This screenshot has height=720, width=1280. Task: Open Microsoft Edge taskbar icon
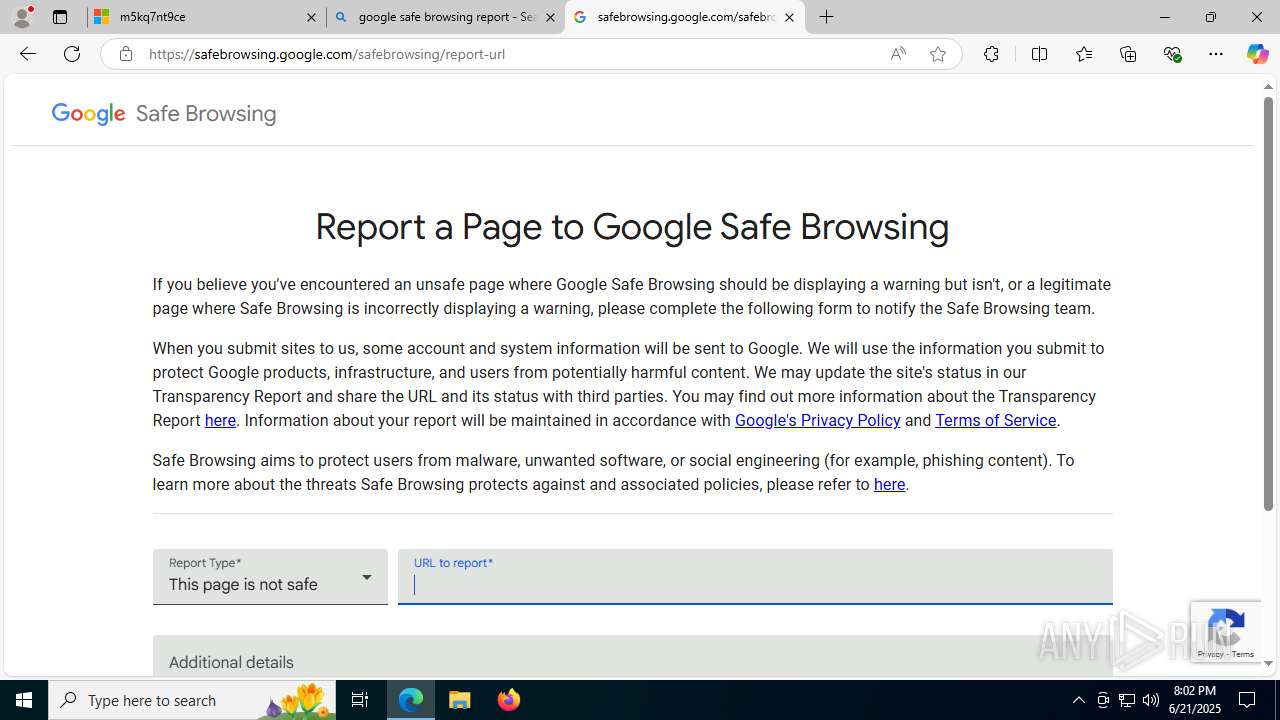(x=411, y=700)
